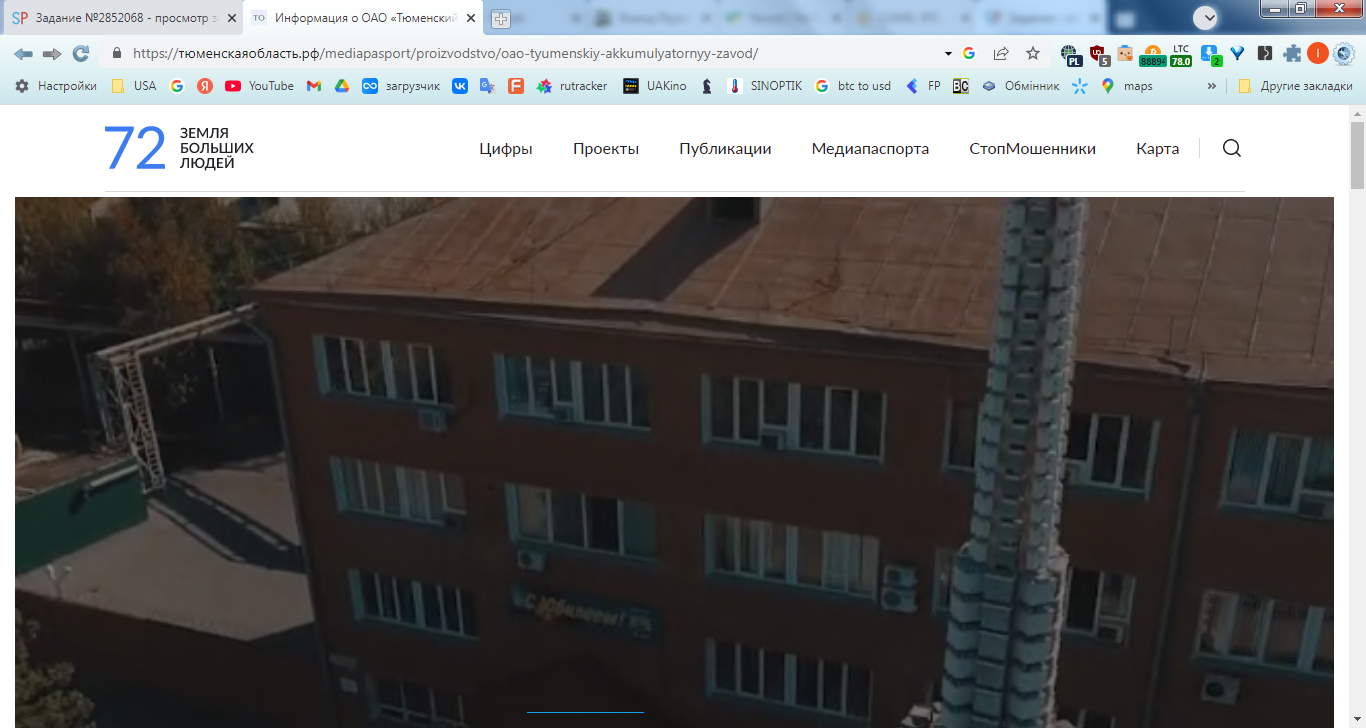Open the pig face extension icon

pyautogui.click(x=1125, y=53)
